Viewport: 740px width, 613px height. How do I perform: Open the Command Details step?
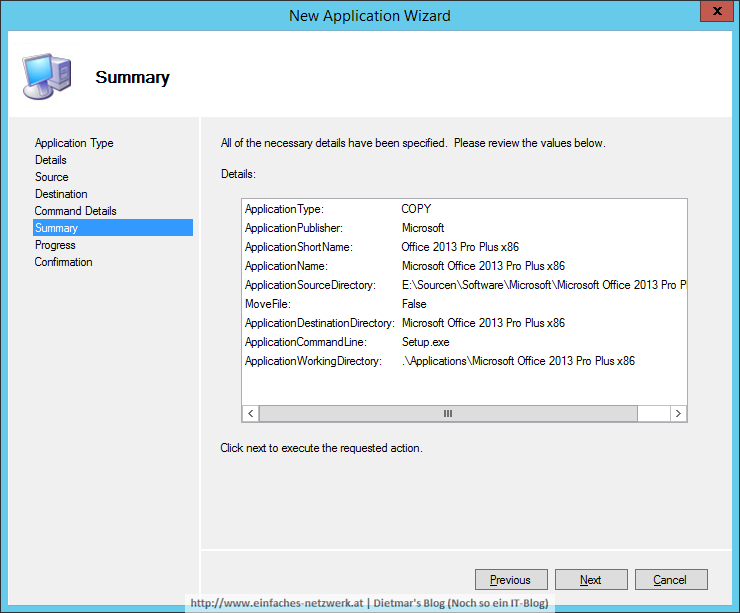[76, 211]
